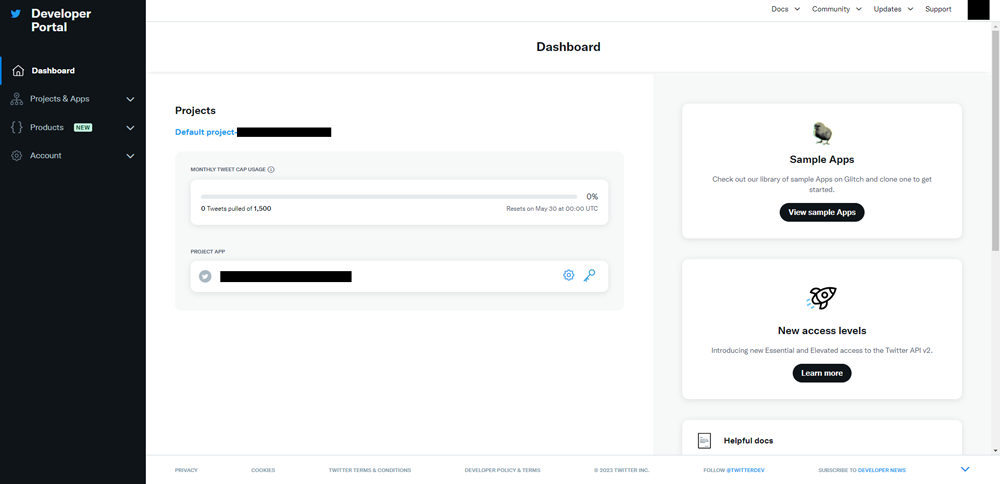Click the Products curly braces icon
Screen dimensions: 1000x484
coord(17,128)
